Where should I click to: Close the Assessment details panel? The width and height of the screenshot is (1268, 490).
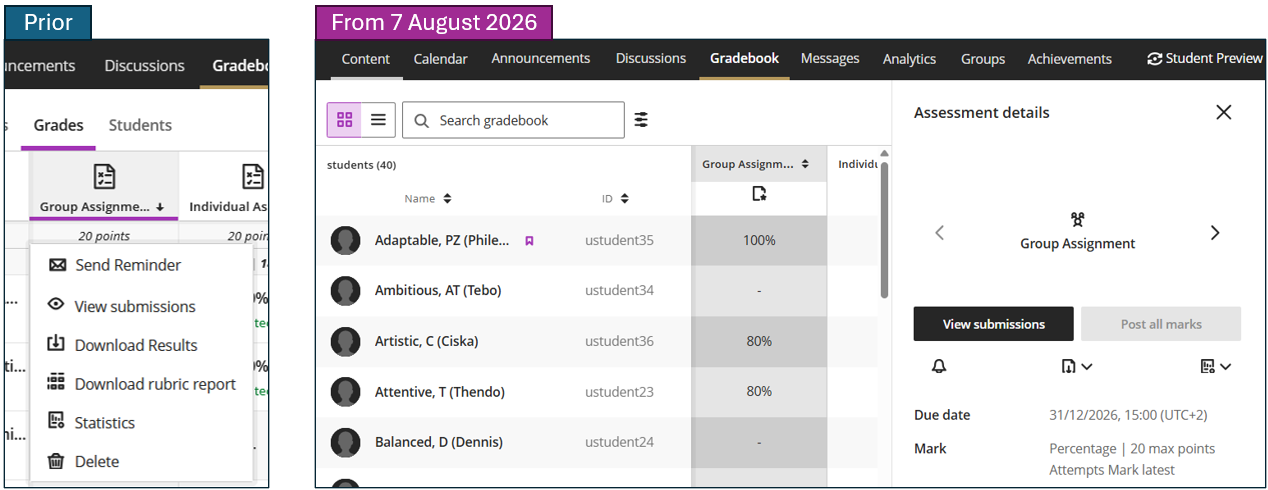click(1223, 113)
